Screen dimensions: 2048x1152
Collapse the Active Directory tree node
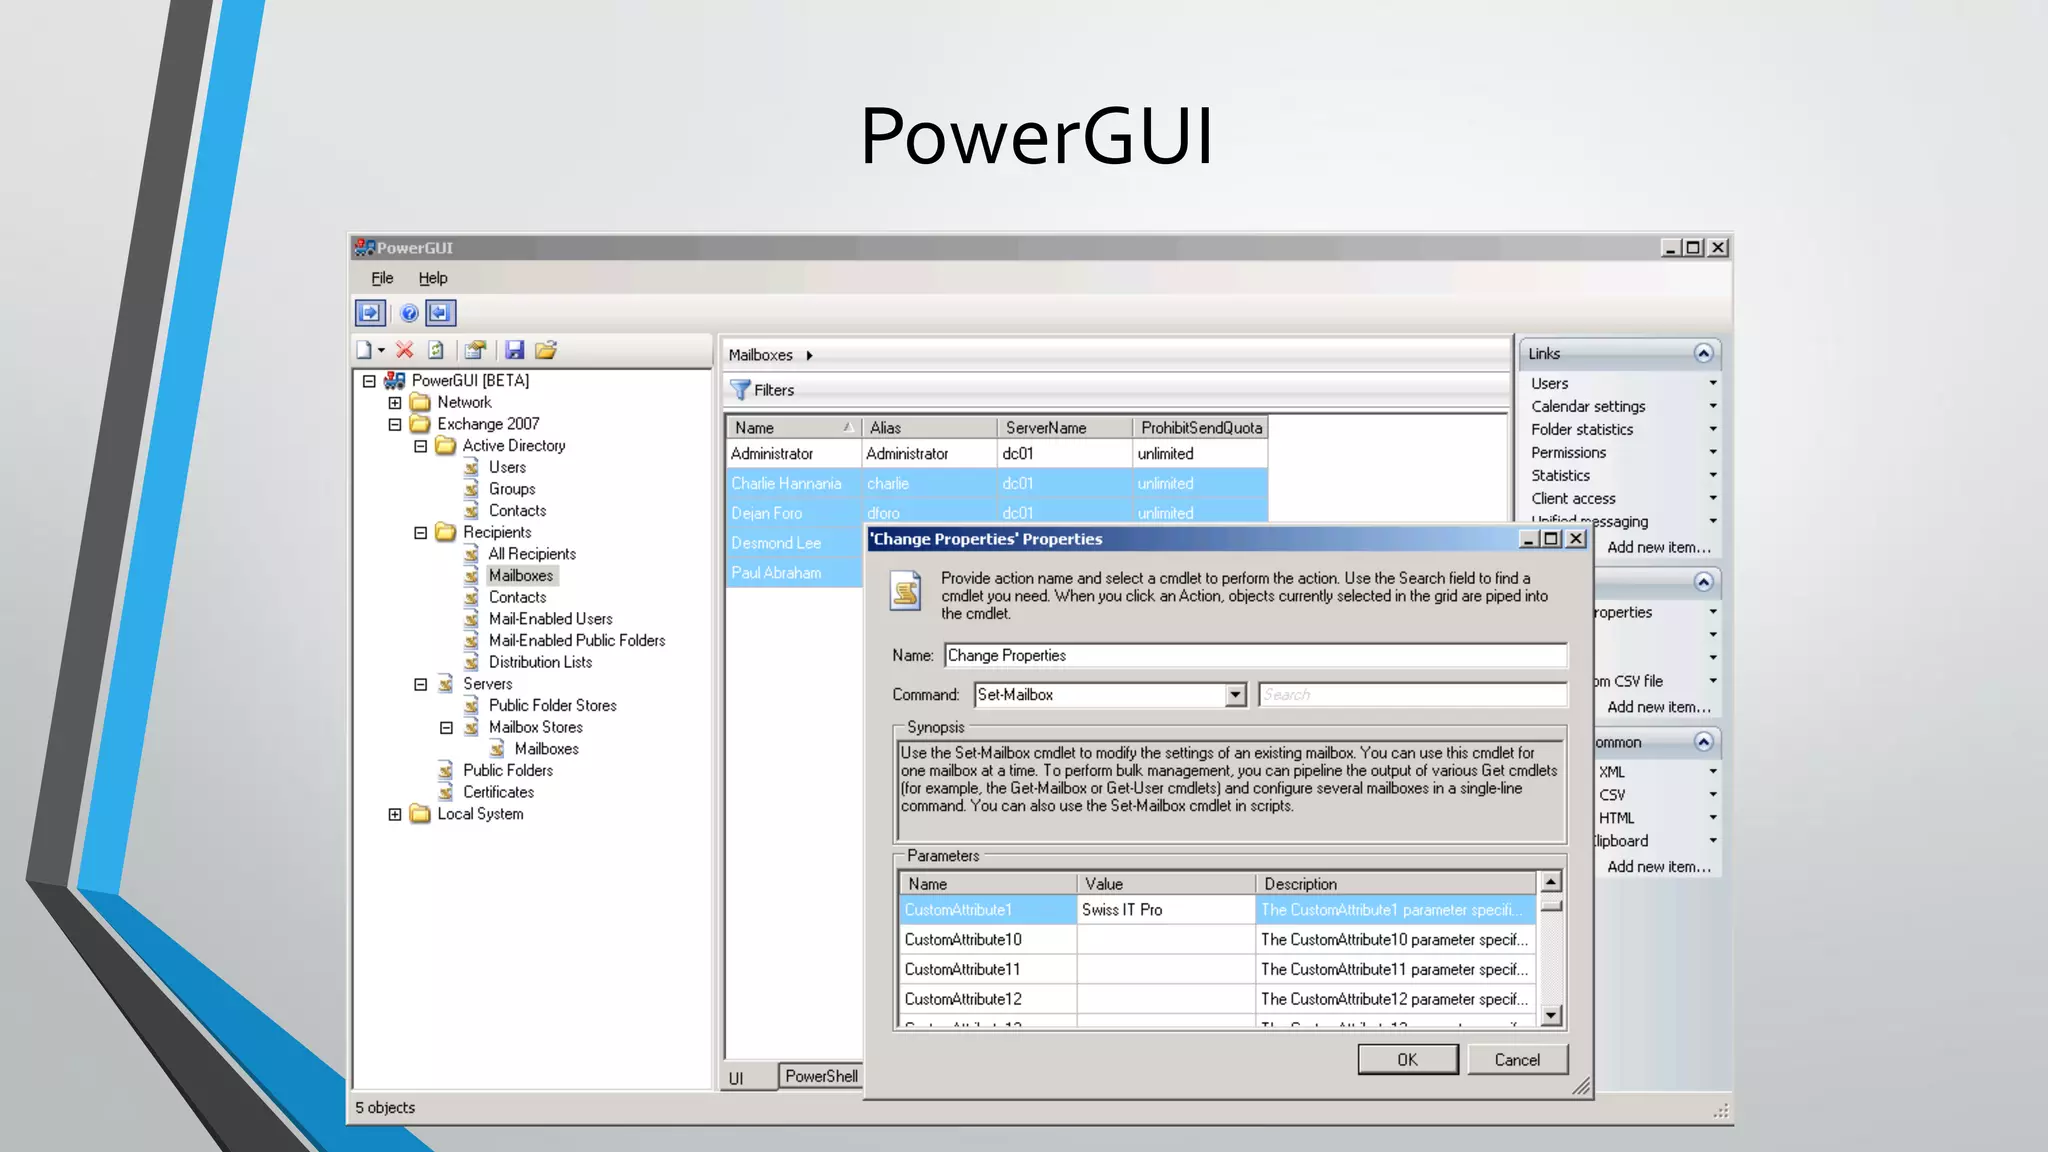coord(421,446)
